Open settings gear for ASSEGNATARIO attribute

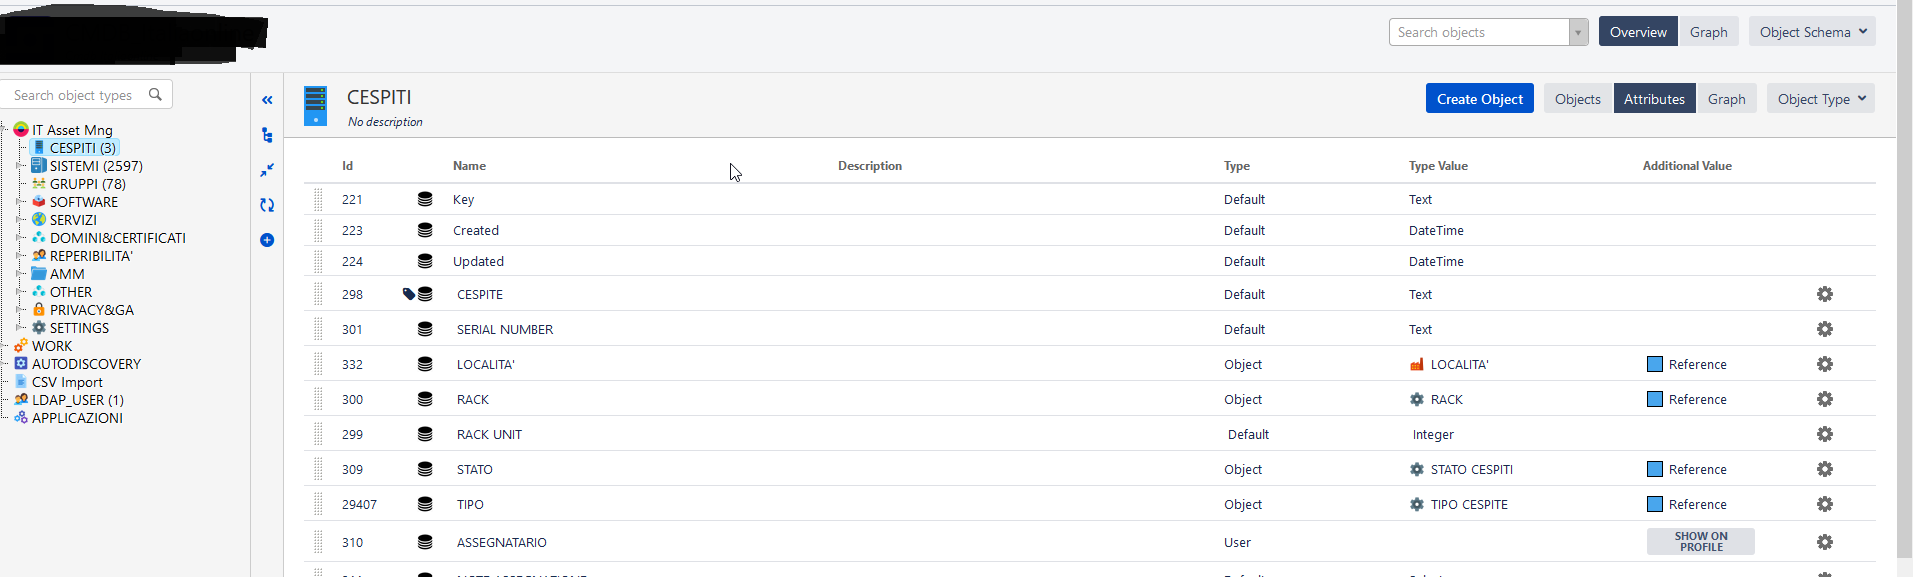coord(1825,542)
